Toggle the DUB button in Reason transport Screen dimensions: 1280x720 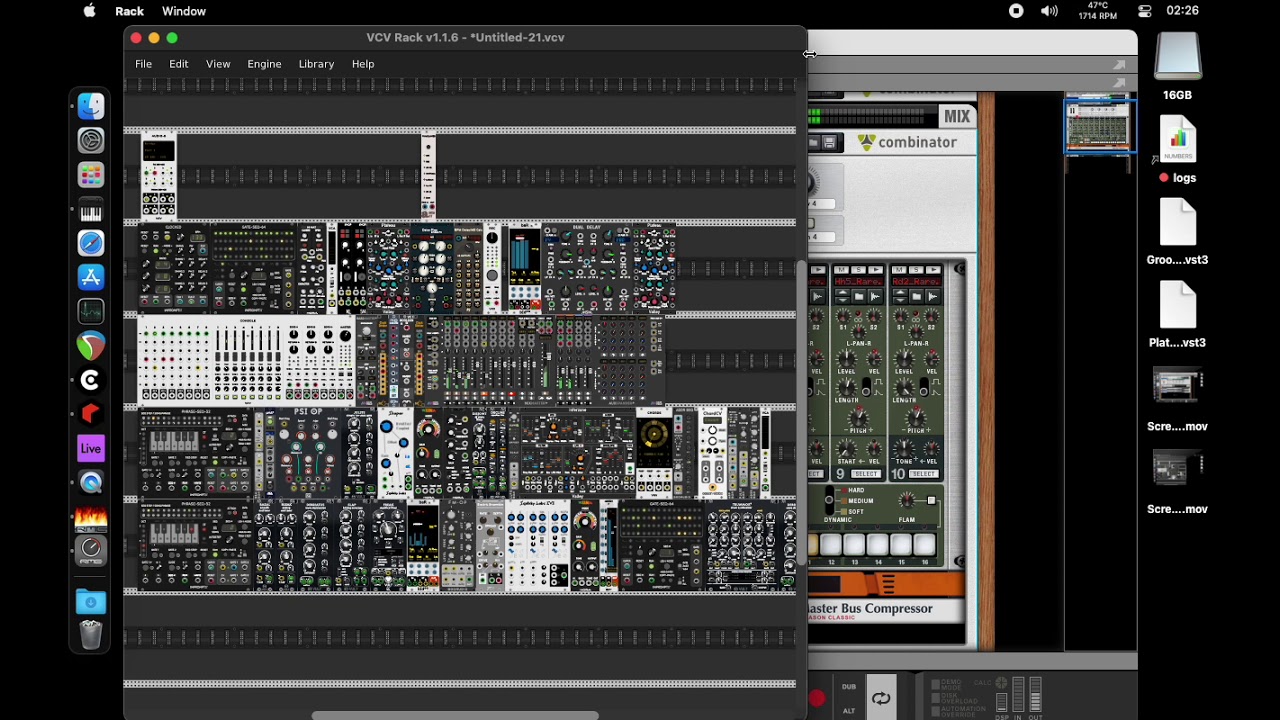click(x=849, y=687)
